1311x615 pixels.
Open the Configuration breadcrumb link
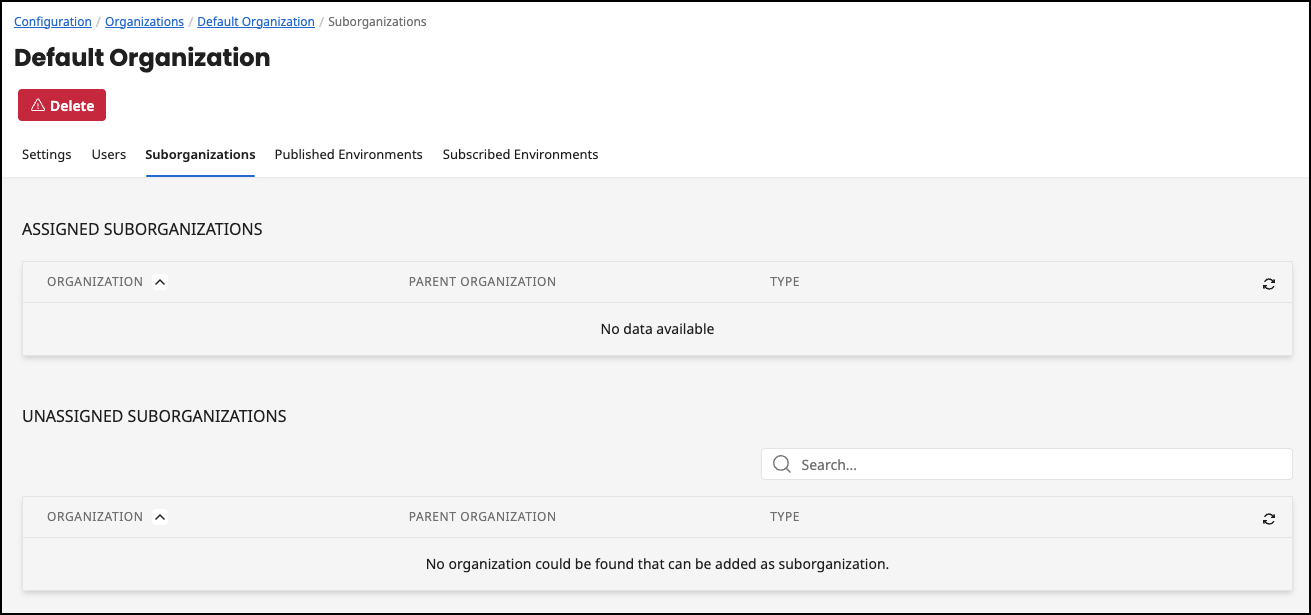52,21
